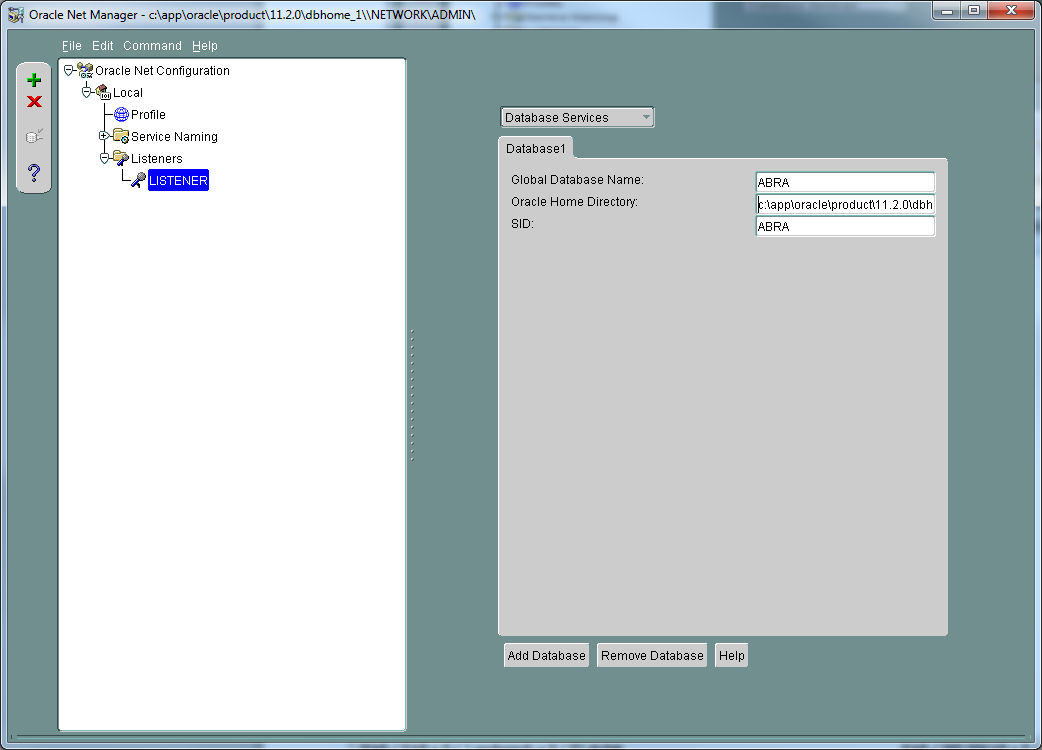Focus the Oracle Home Directory field
The image size is (1042, 750).
pyautogui.click(x=845, y=204)
